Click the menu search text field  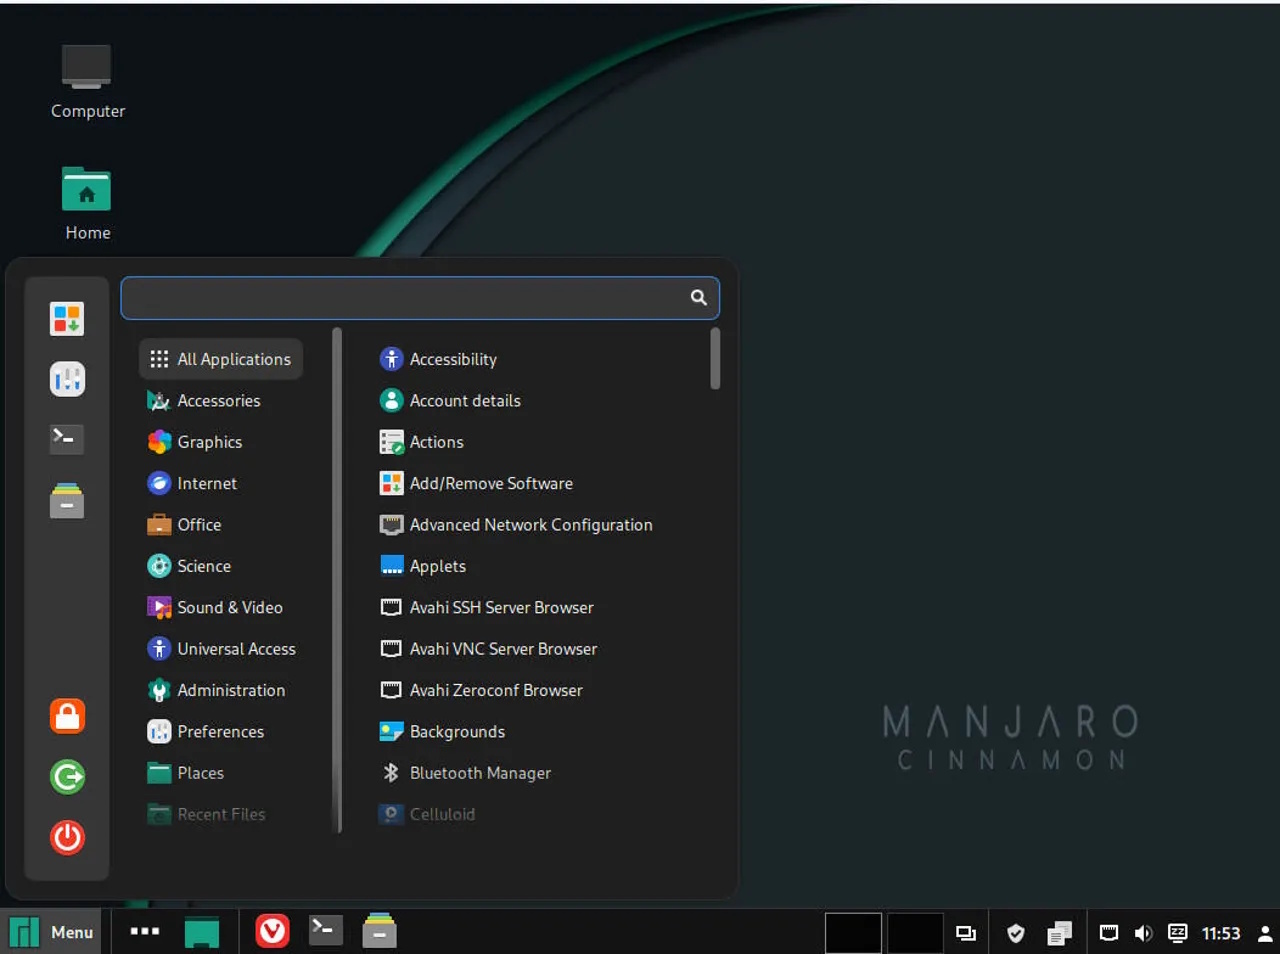point(405,298)
